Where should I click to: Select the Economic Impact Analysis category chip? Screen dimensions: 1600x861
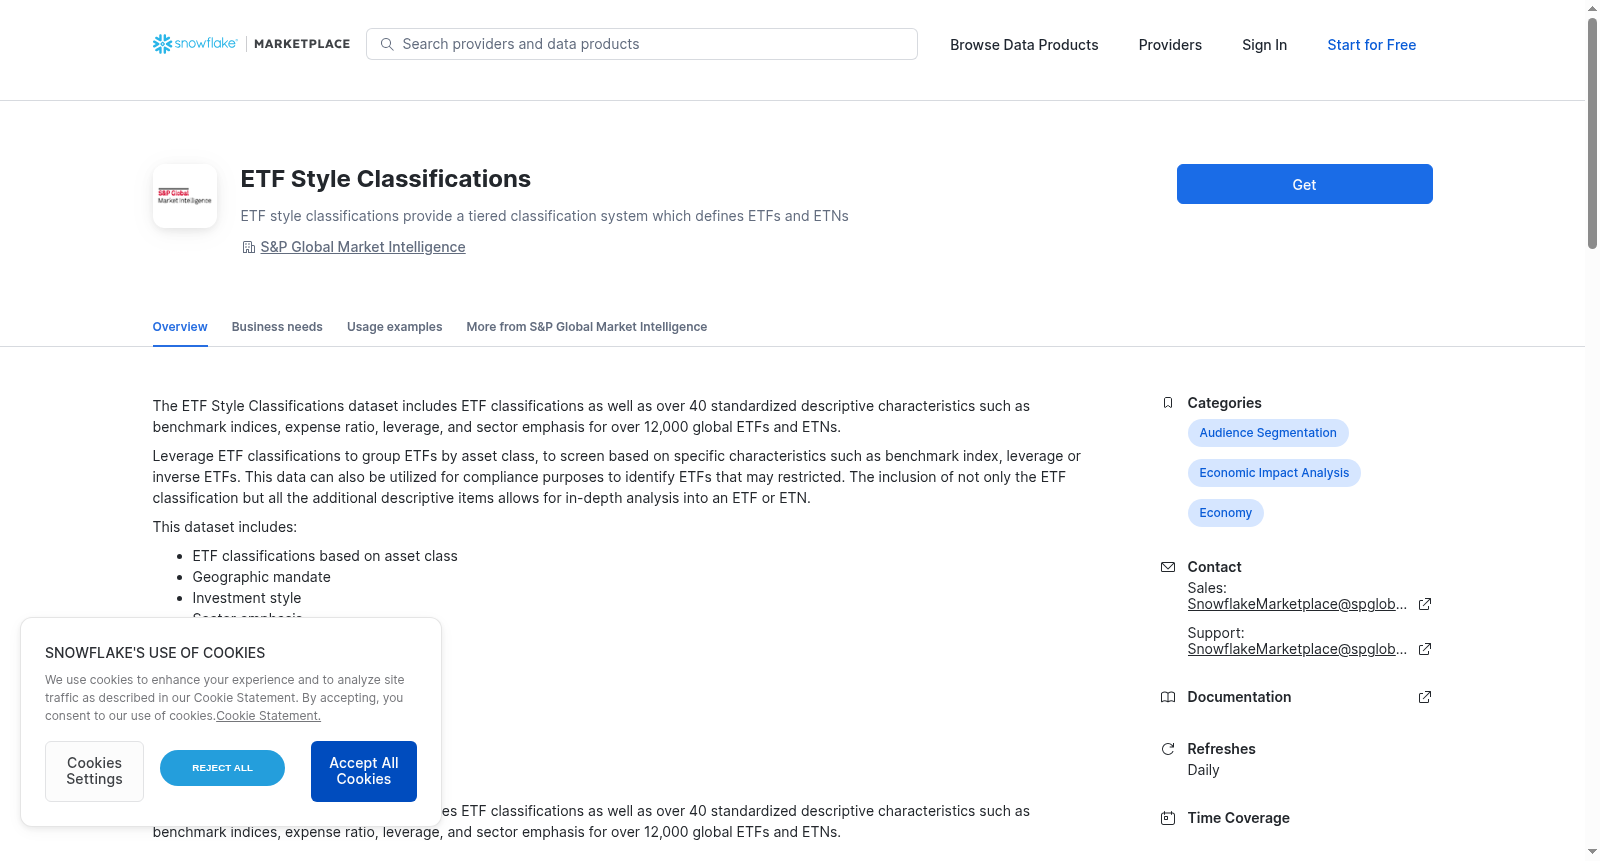pos(1274,473)
